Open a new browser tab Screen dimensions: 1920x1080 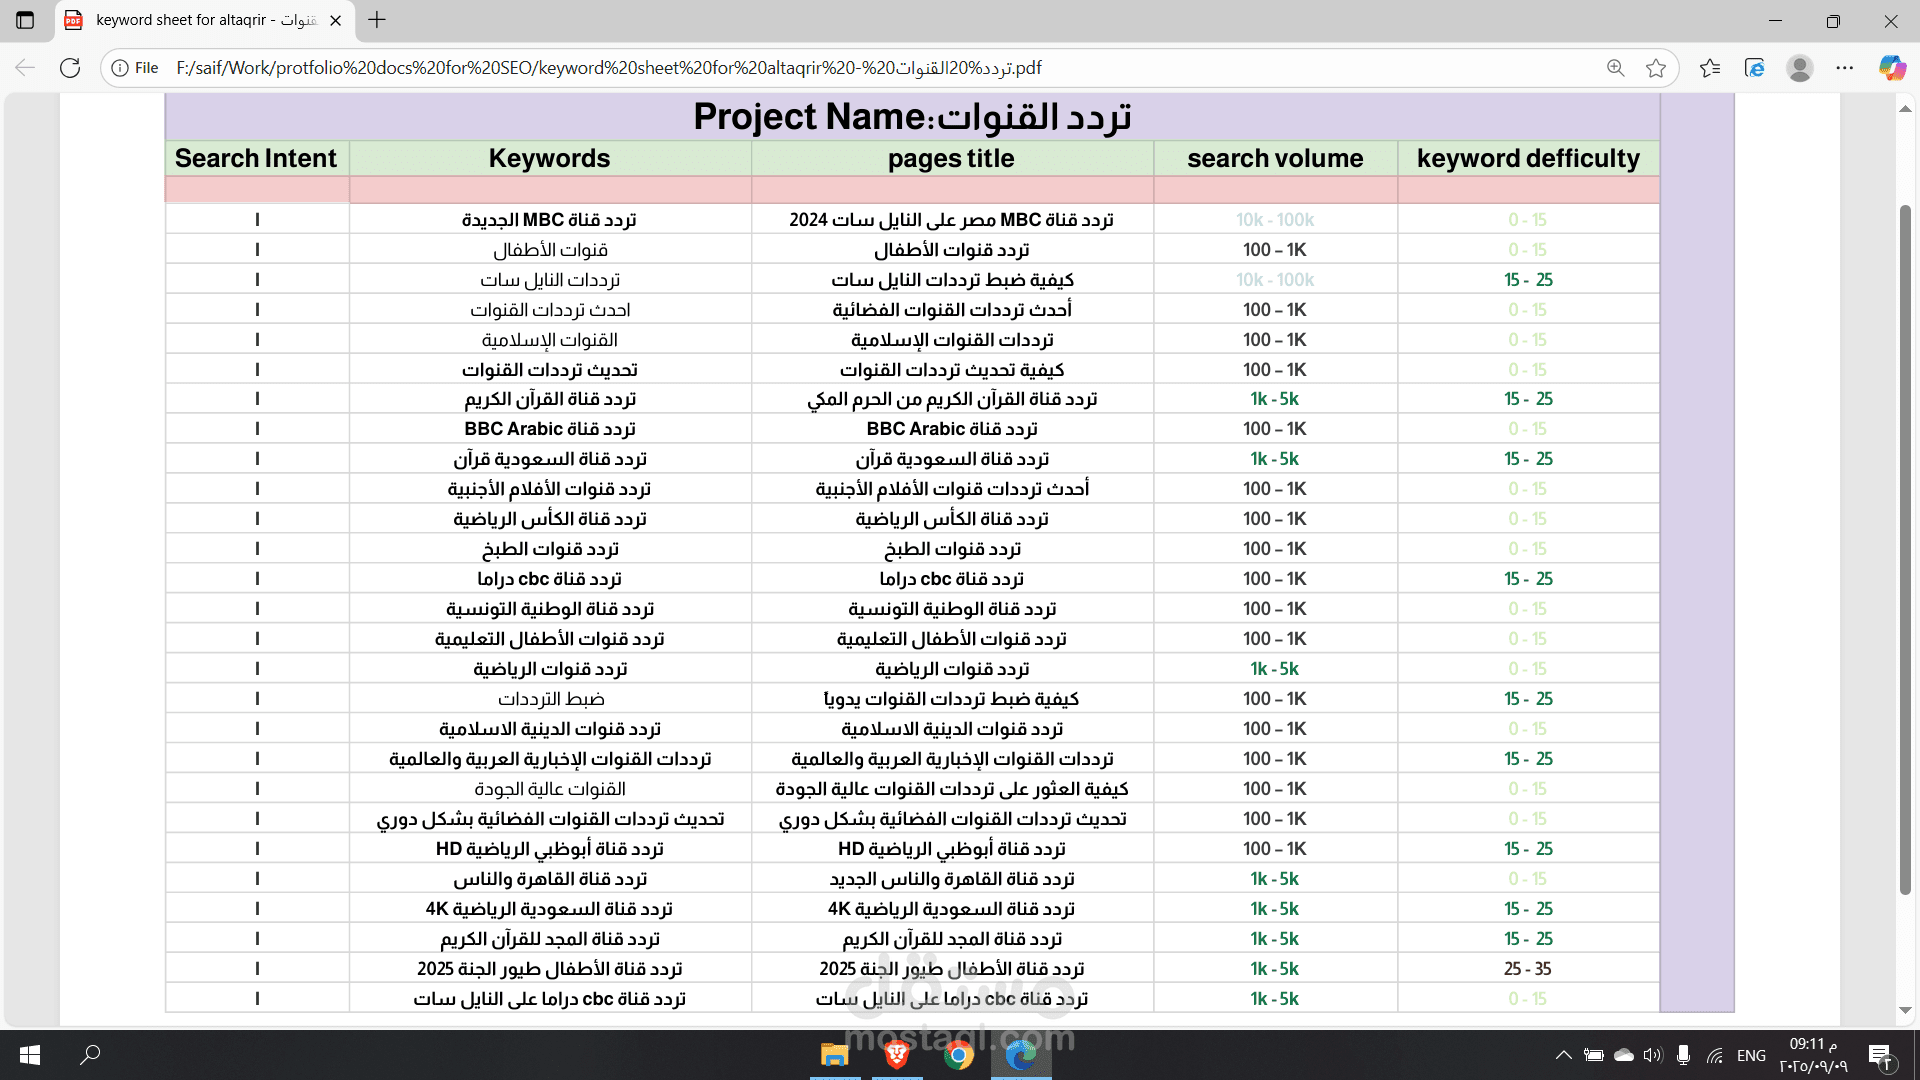tap(377, 20)
